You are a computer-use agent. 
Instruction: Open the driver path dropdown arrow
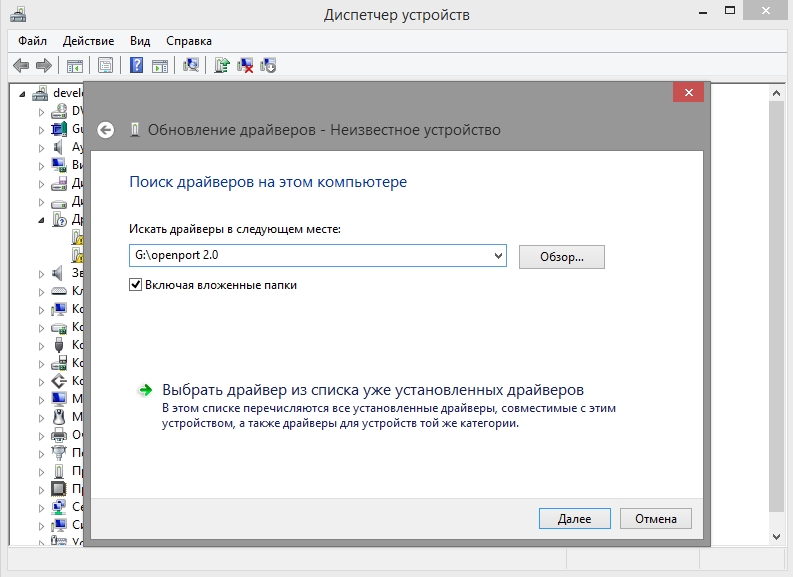click(x=498, y=255)
